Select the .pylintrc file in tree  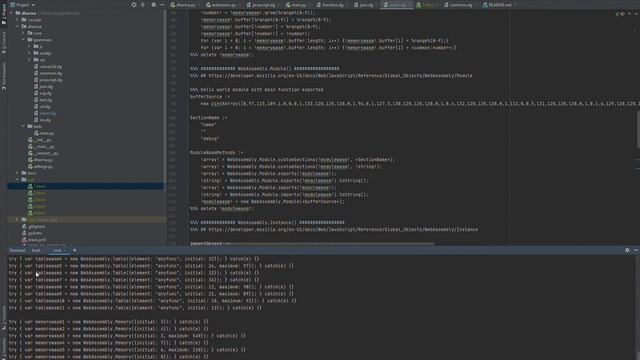(x=32, y=233)
